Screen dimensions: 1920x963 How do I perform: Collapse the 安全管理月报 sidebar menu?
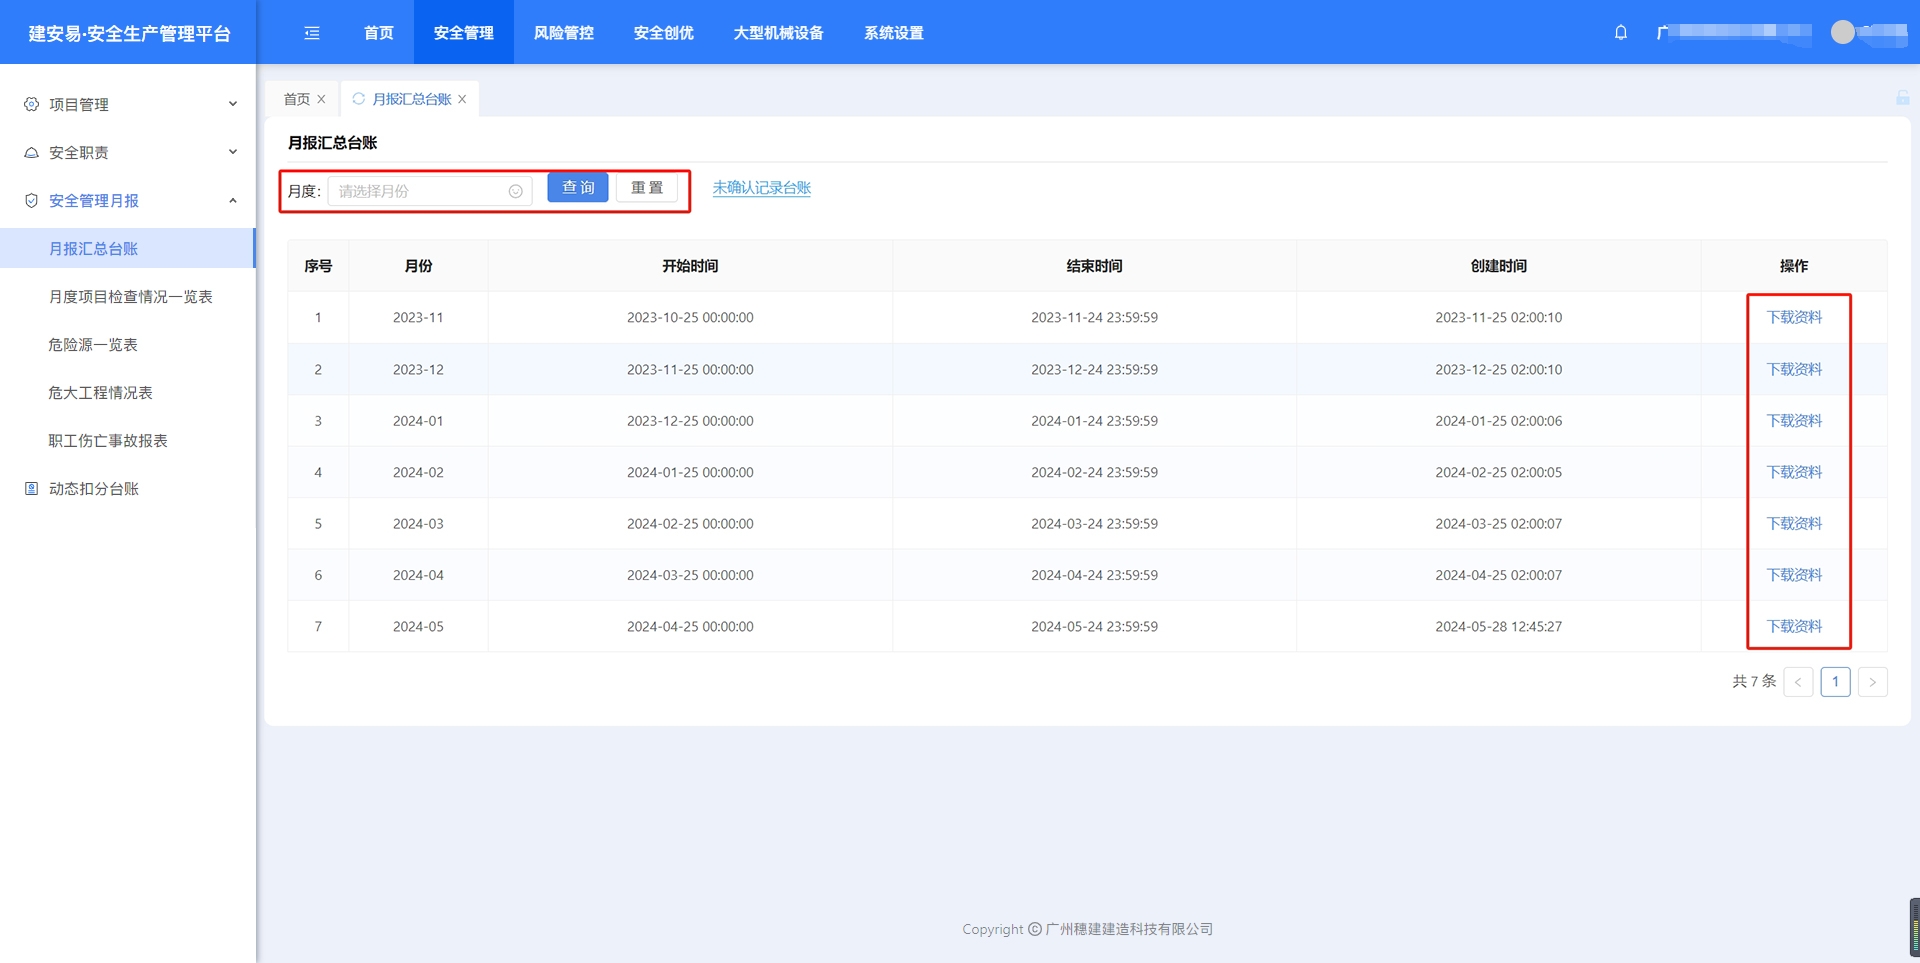[x=128, y=200]
